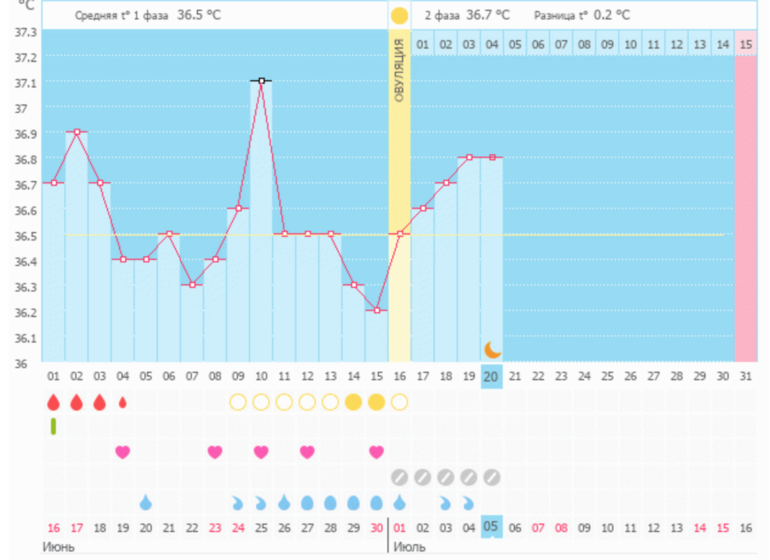Toggle the empty yellow circle on day 09
Viewport: 770px width, 560px height.
point(238,402)
